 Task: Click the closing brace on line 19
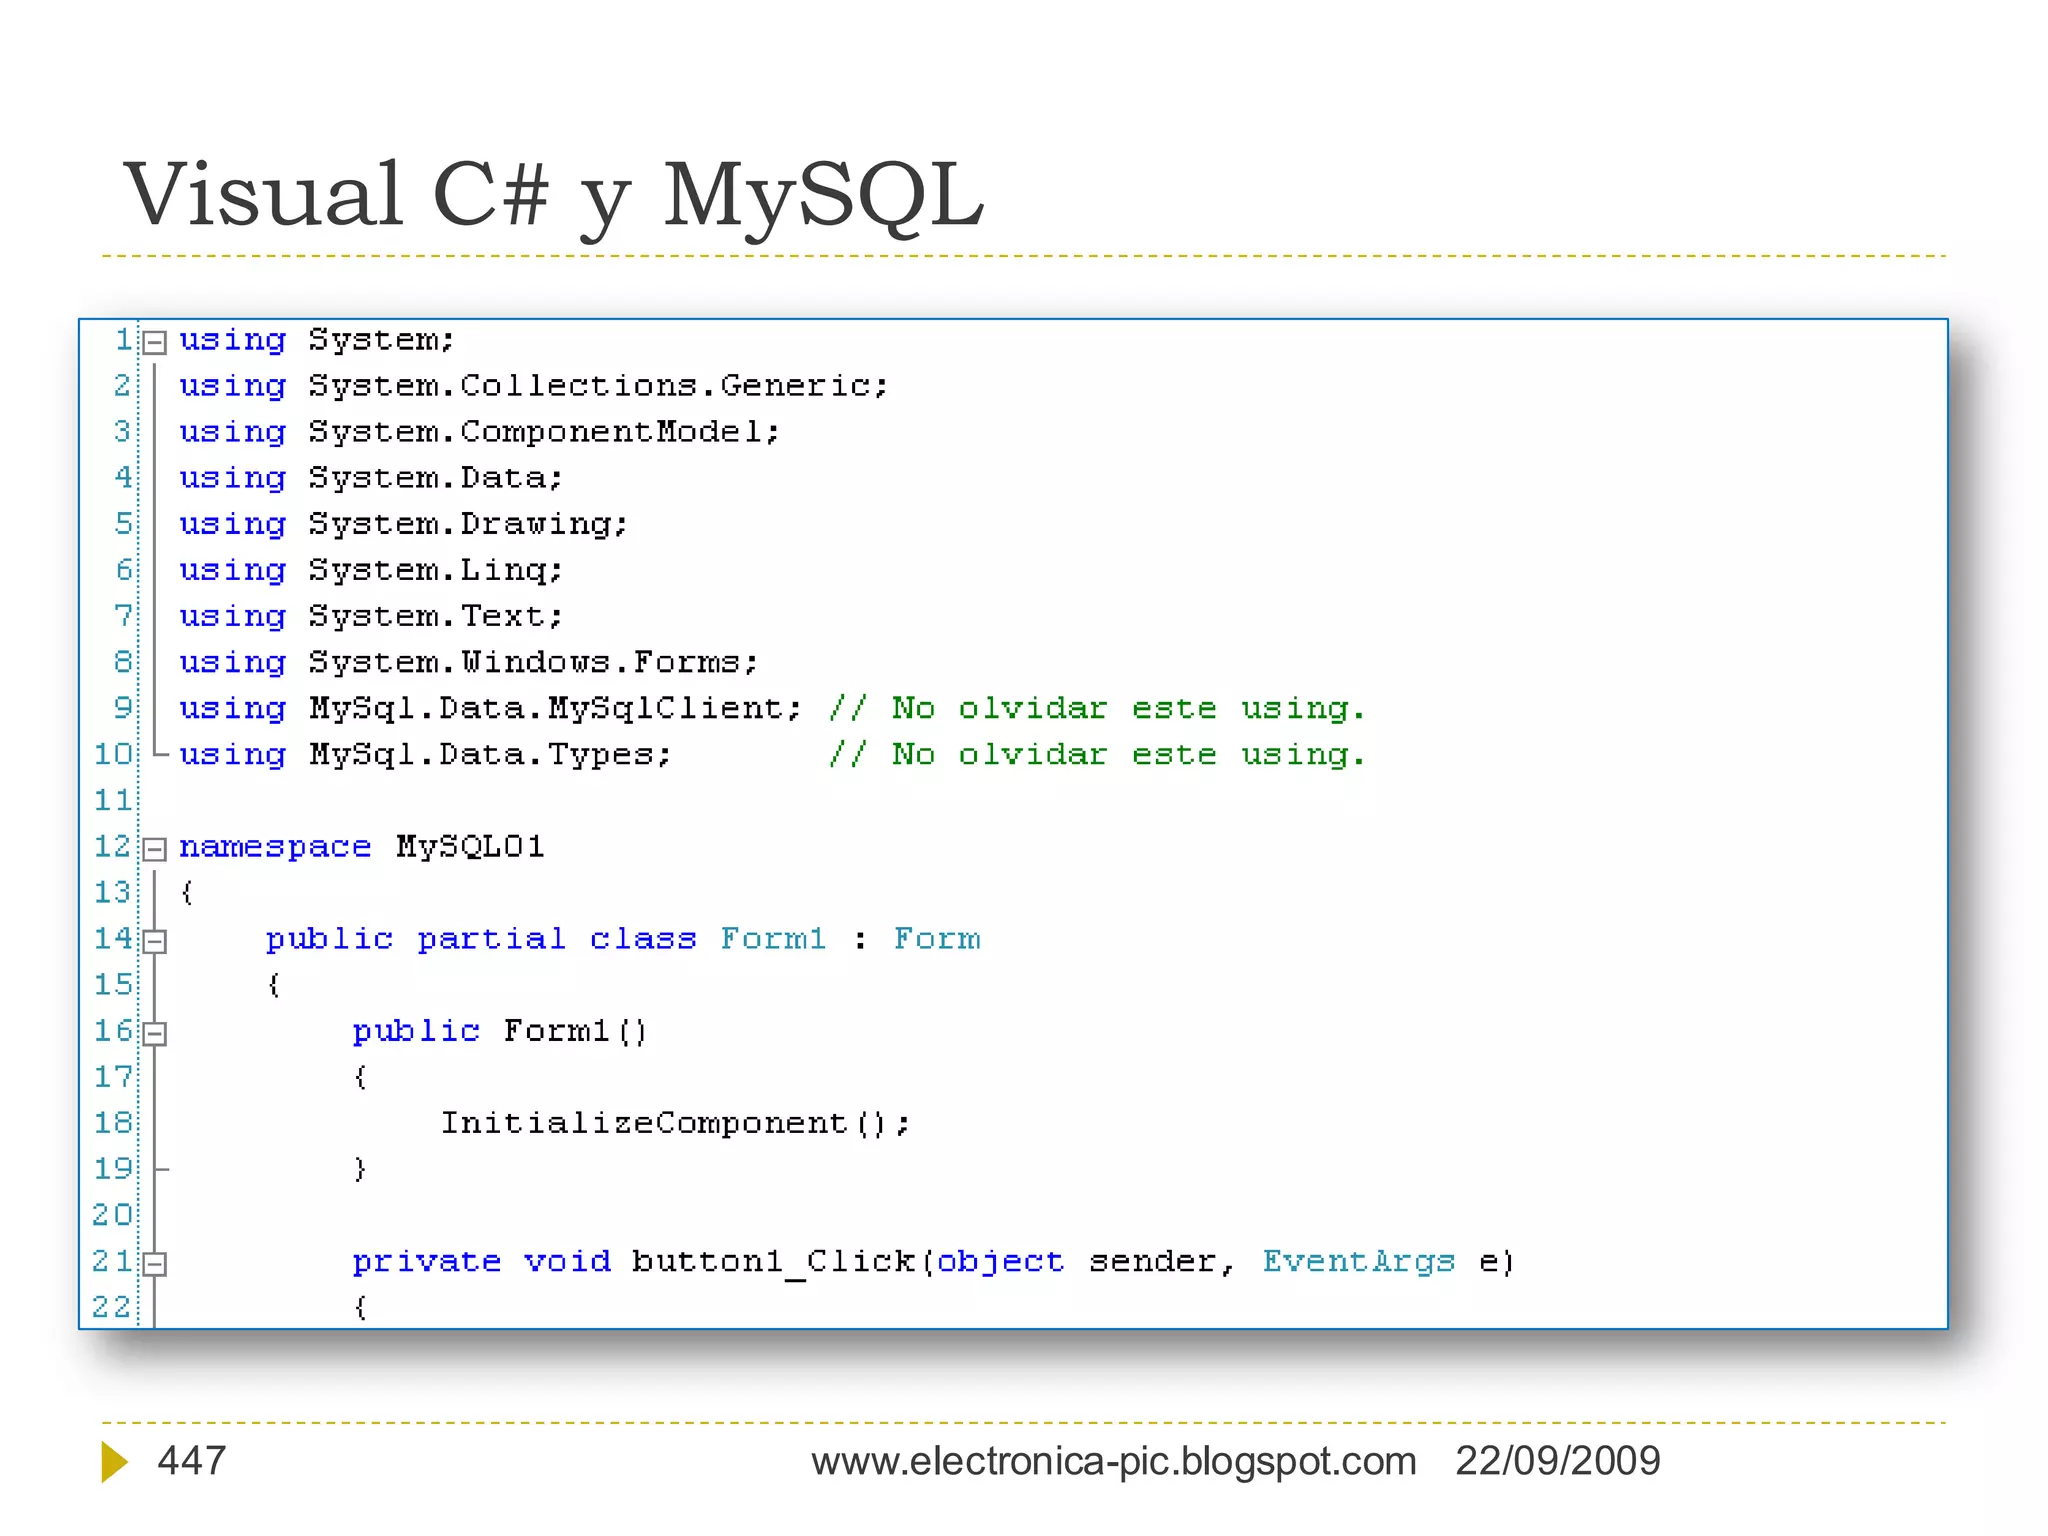(x=361, y=1170)
